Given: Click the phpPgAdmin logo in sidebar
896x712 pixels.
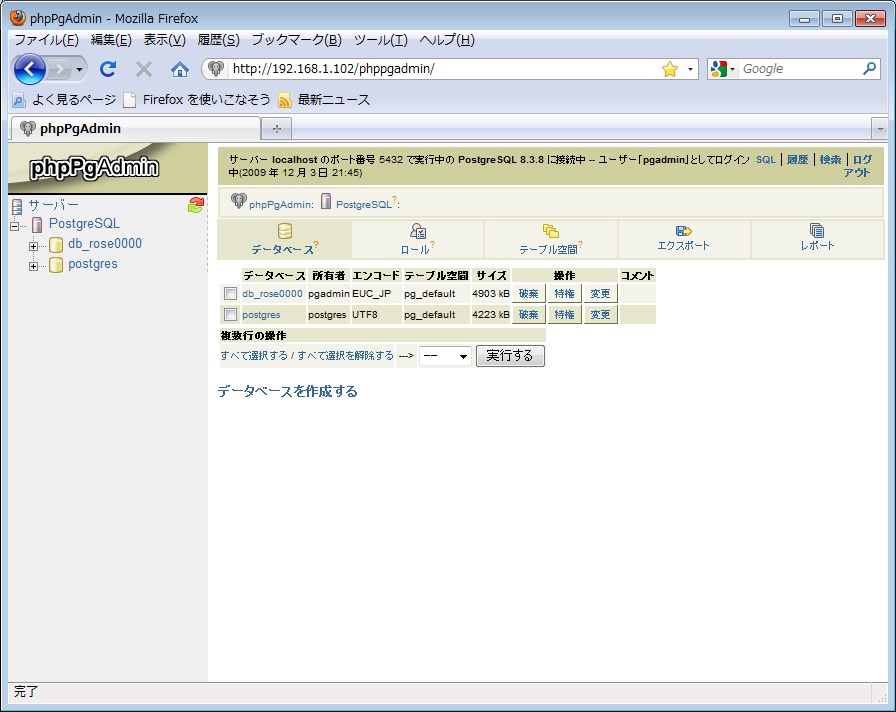Looking at the screenshot, I should 94,168.
